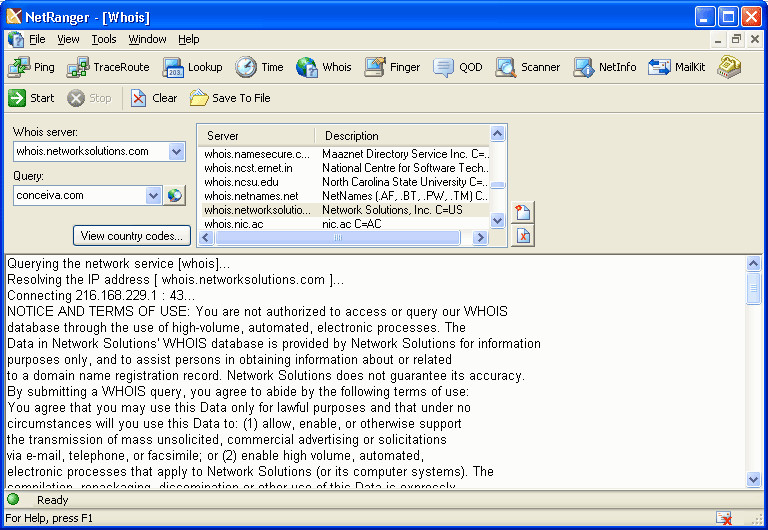Restore the inner Whois child window

point(736,39)
